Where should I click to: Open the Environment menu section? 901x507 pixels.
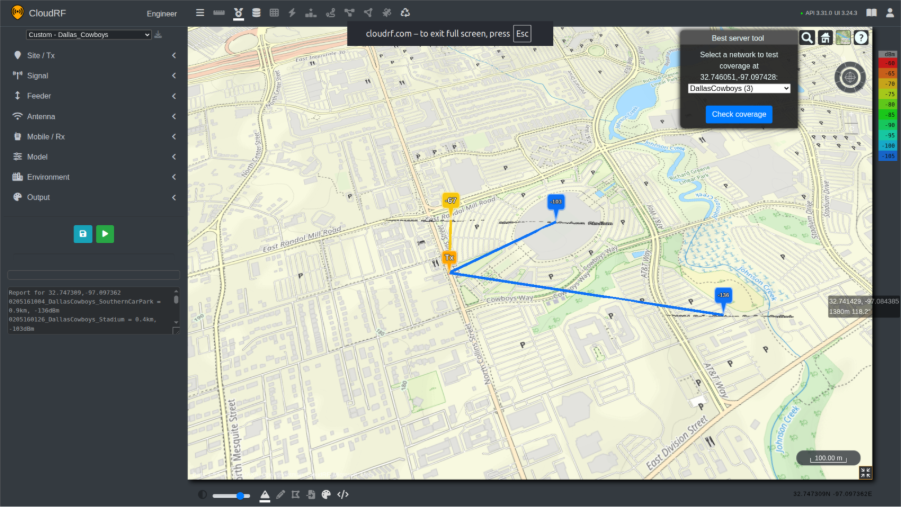[94, 177]
